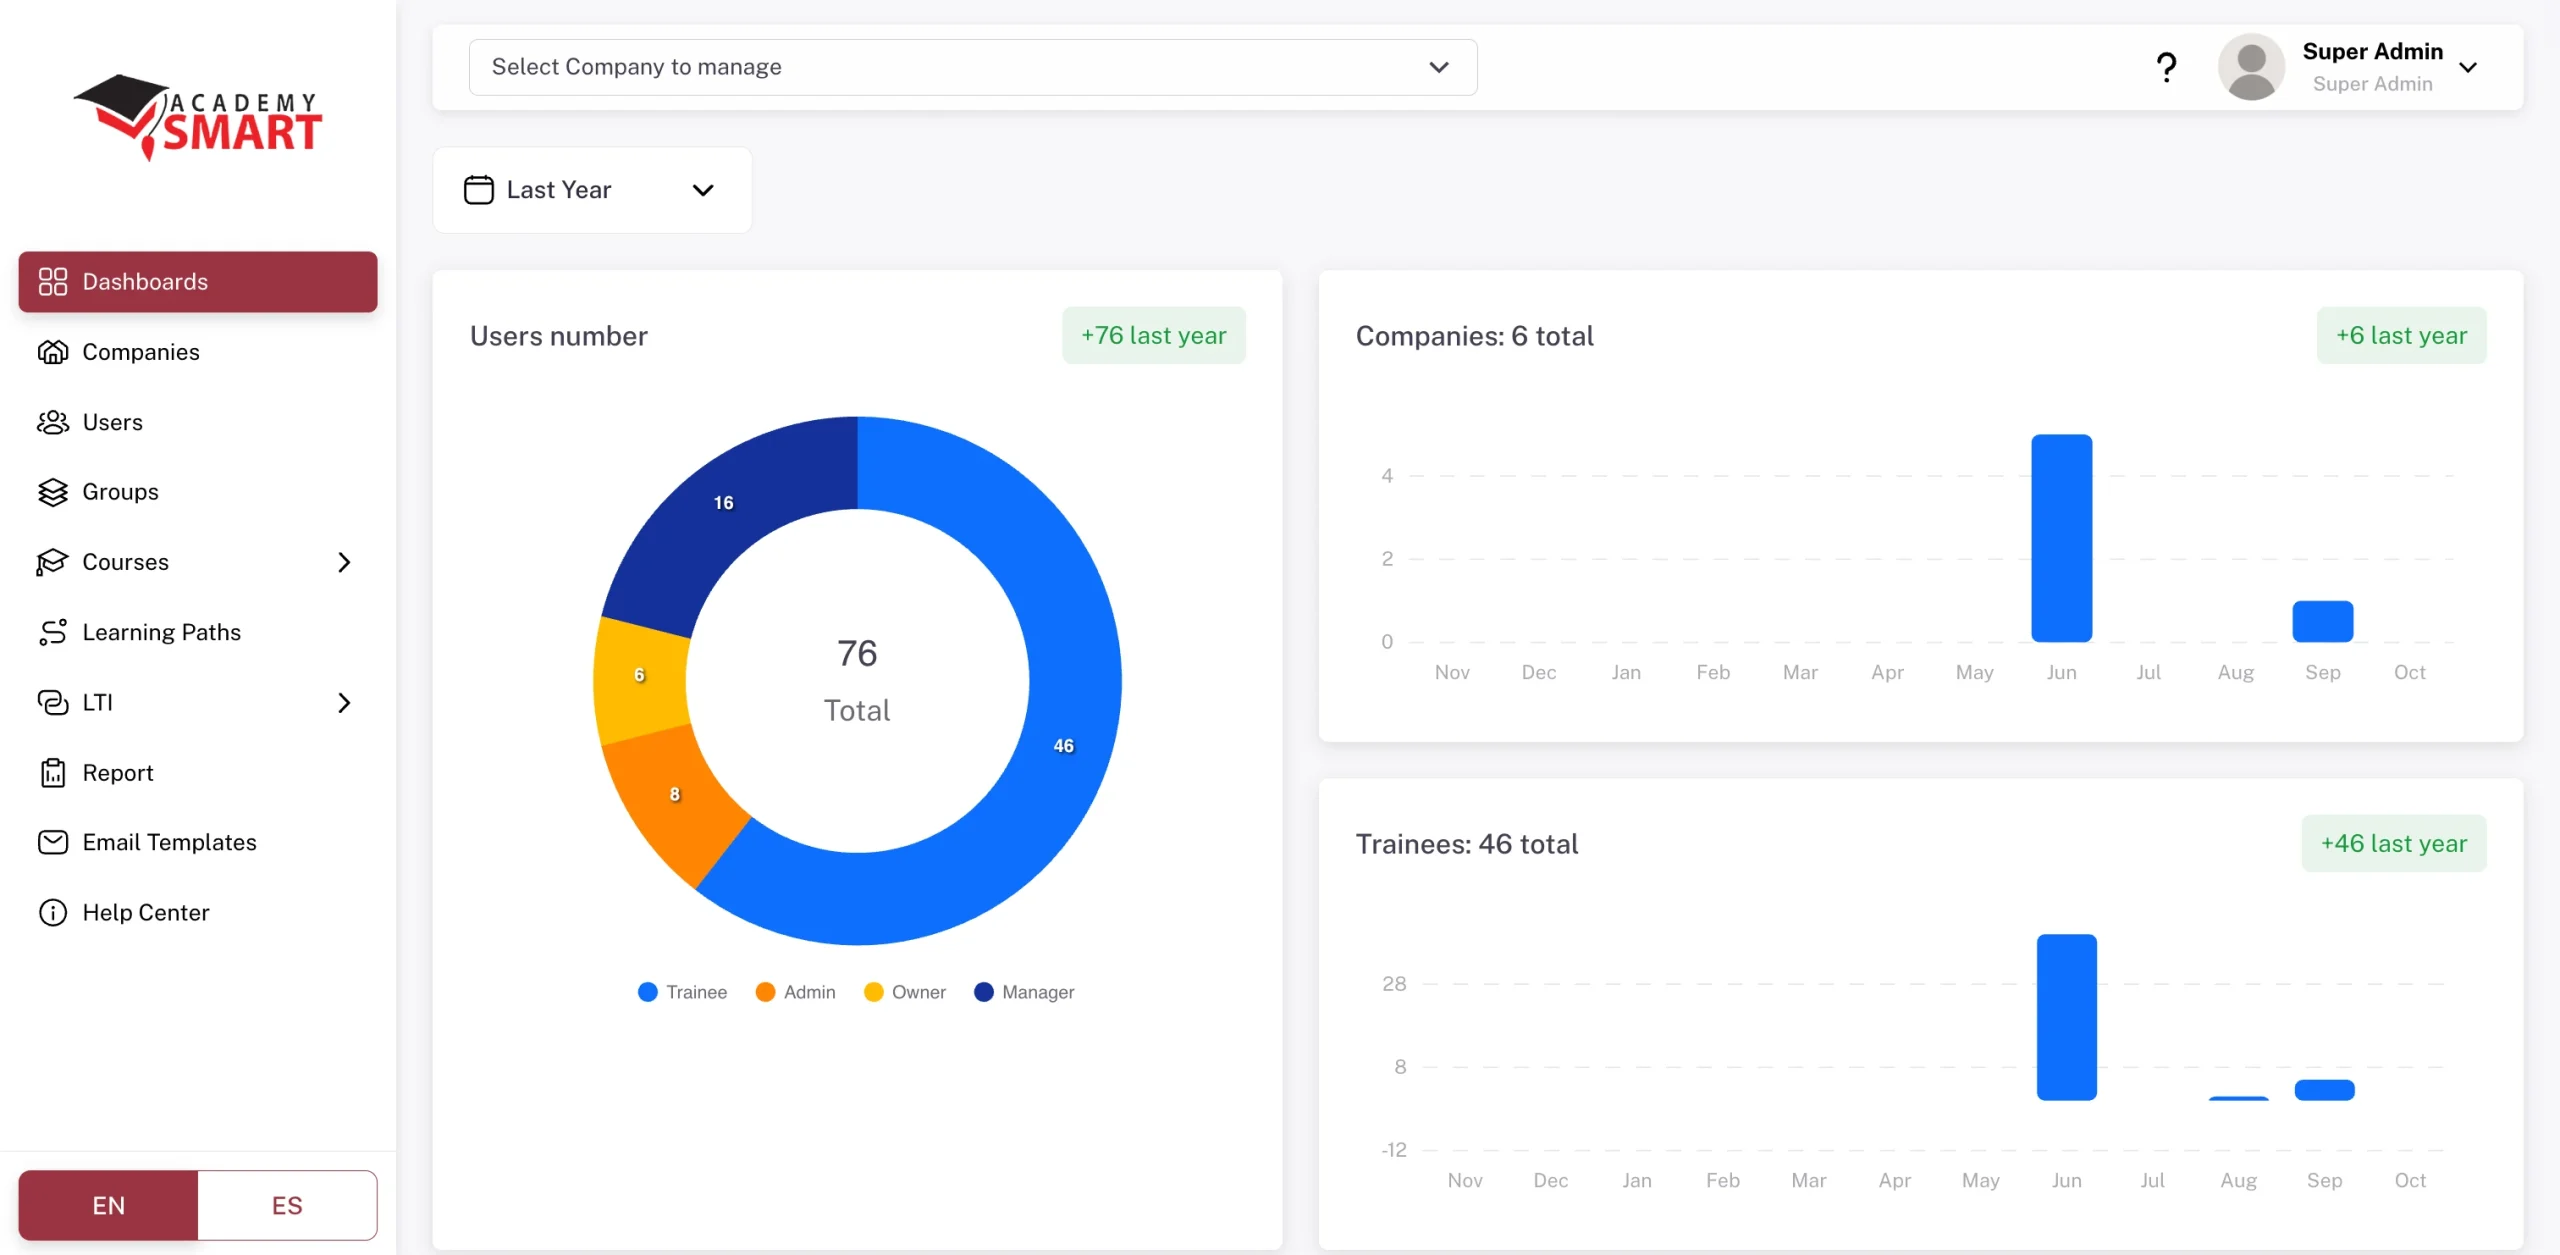The image size is (2560, 1255).
Task: Click the Report clipboard icon
Action: tap(53, 773)
